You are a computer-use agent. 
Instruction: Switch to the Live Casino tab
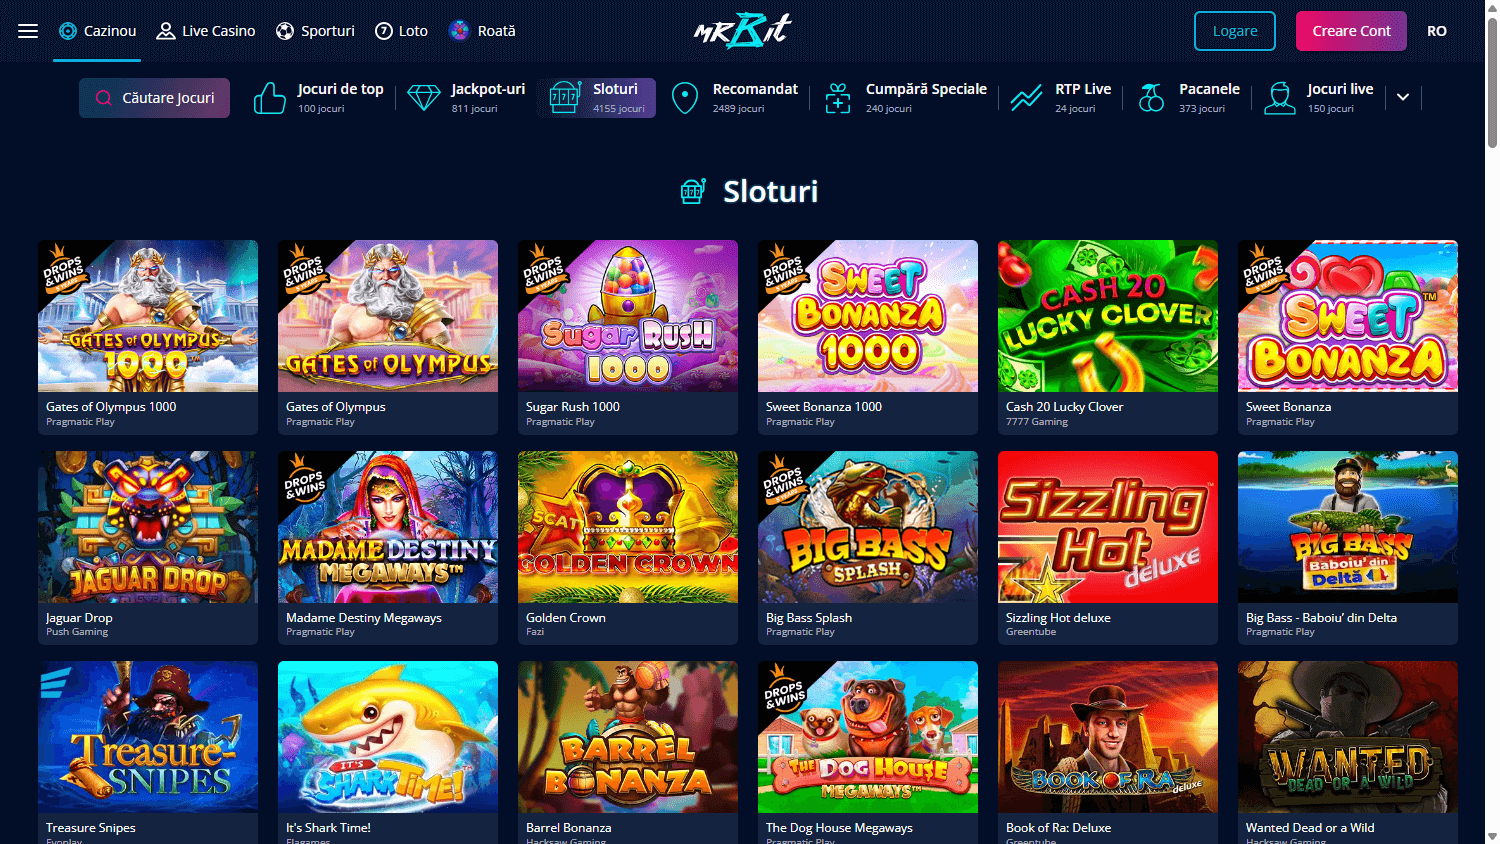(206, 31)
